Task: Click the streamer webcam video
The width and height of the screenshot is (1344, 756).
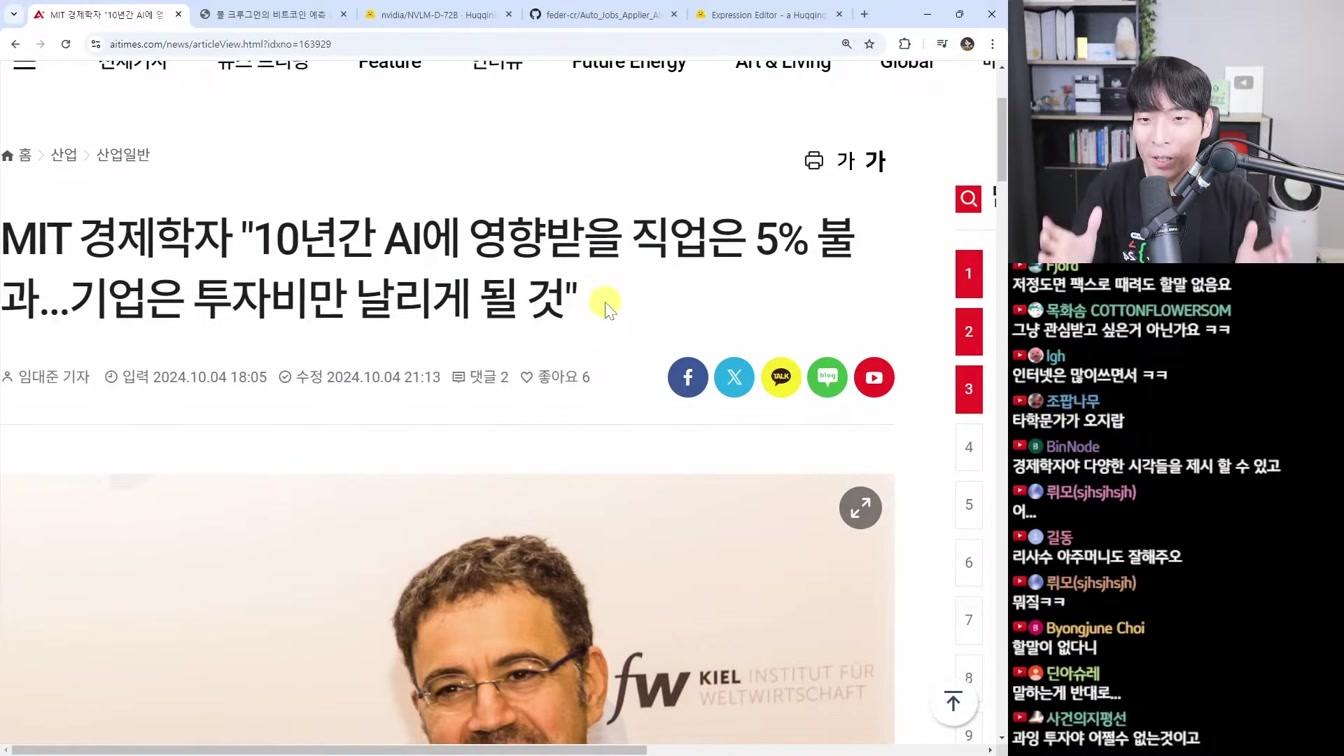Action: click(x=1176, y=131)
